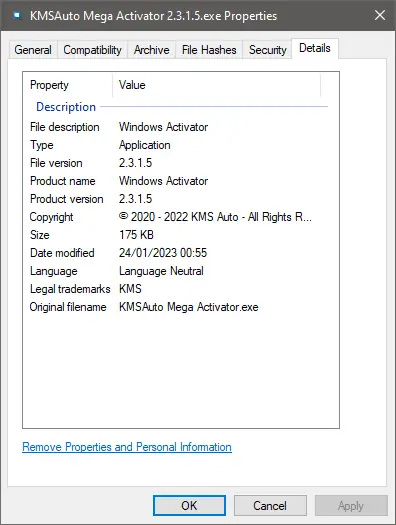The height and width of the screenshot is (525, 396).
Task: Go to the File Hashes tab
Action: (209, 50)
